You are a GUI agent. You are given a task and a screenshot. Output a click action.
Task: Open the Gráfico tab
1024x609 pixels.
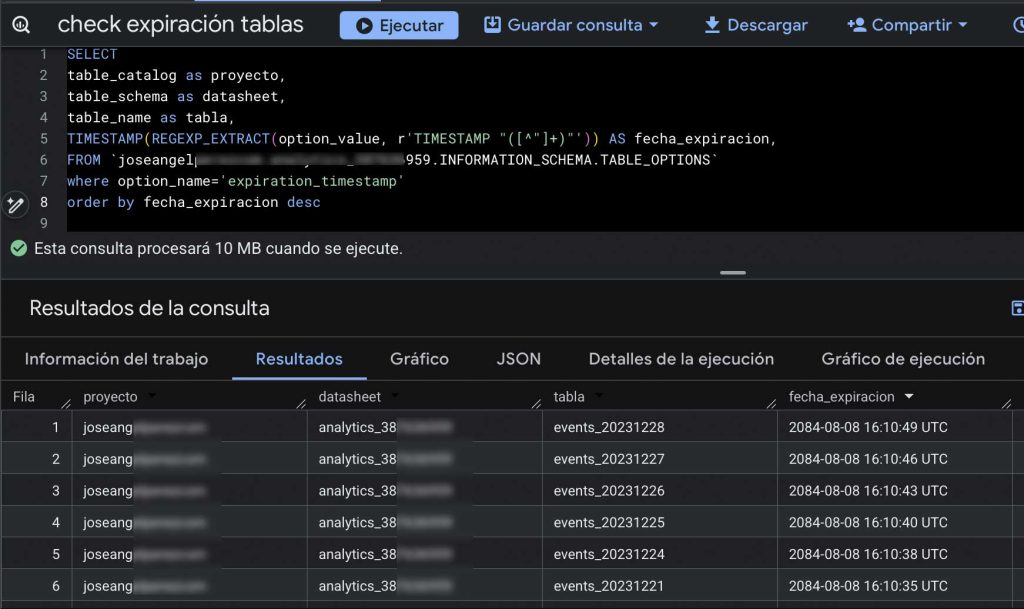(x=419, y=359)
